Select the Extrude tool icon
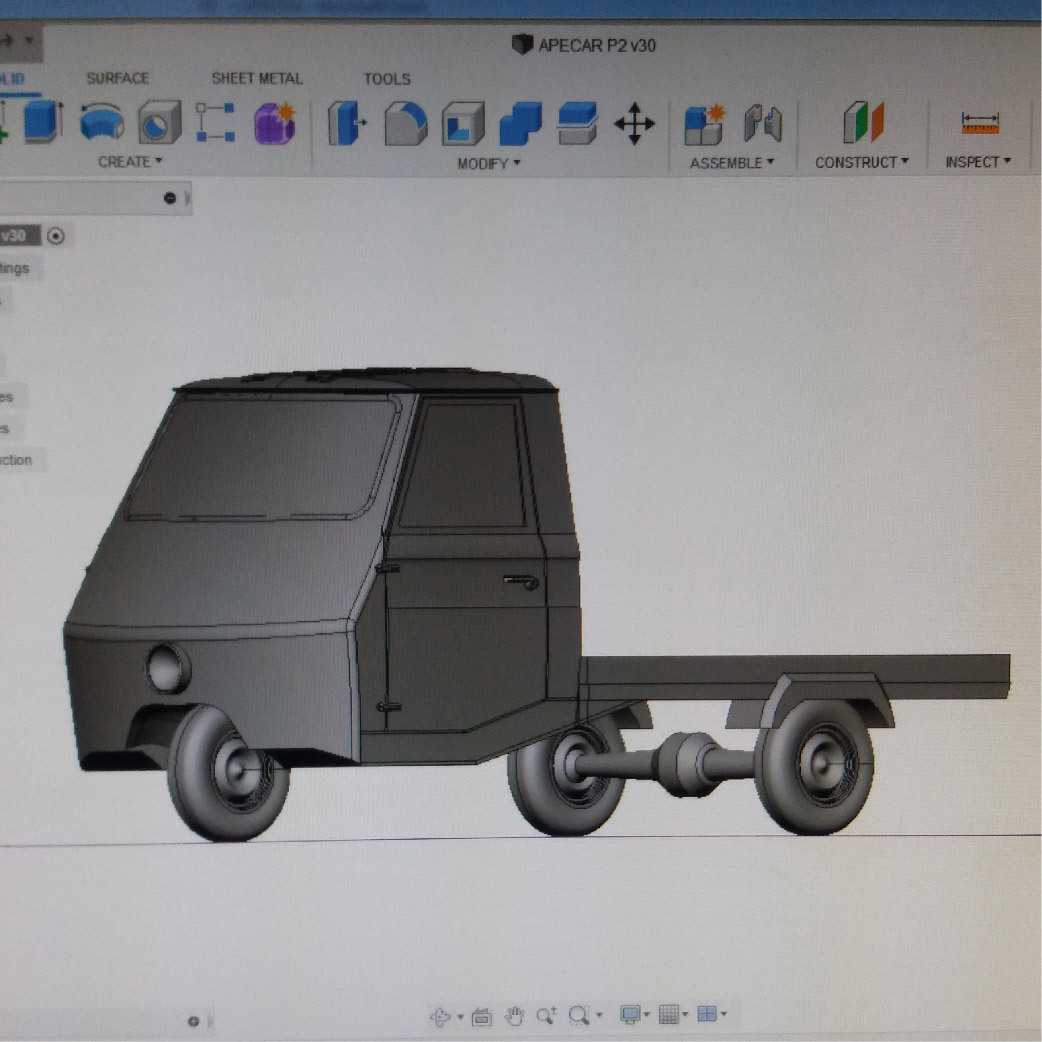1042x1042 pixels. [43, 122]
